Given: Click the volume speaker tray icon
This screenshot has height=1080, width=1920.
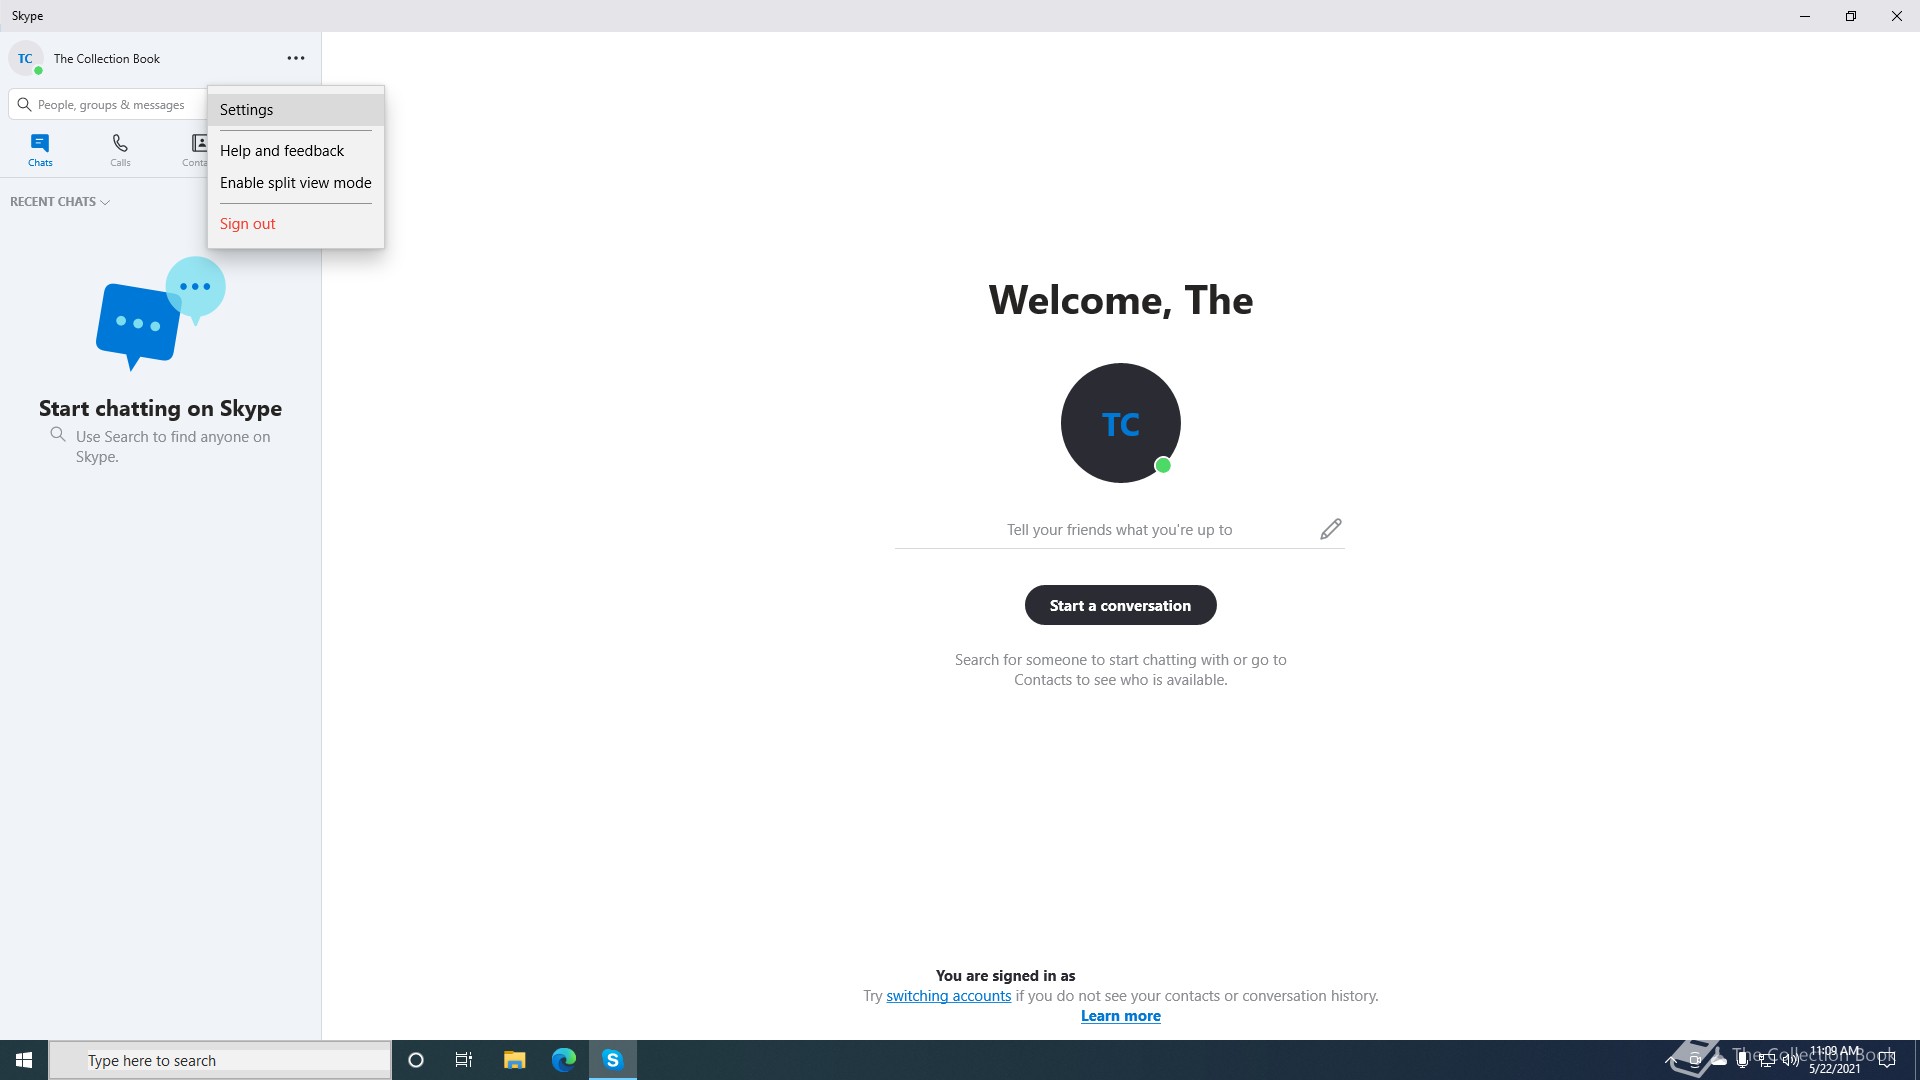Looking at the screenshot, I should coord(1790,1060).
